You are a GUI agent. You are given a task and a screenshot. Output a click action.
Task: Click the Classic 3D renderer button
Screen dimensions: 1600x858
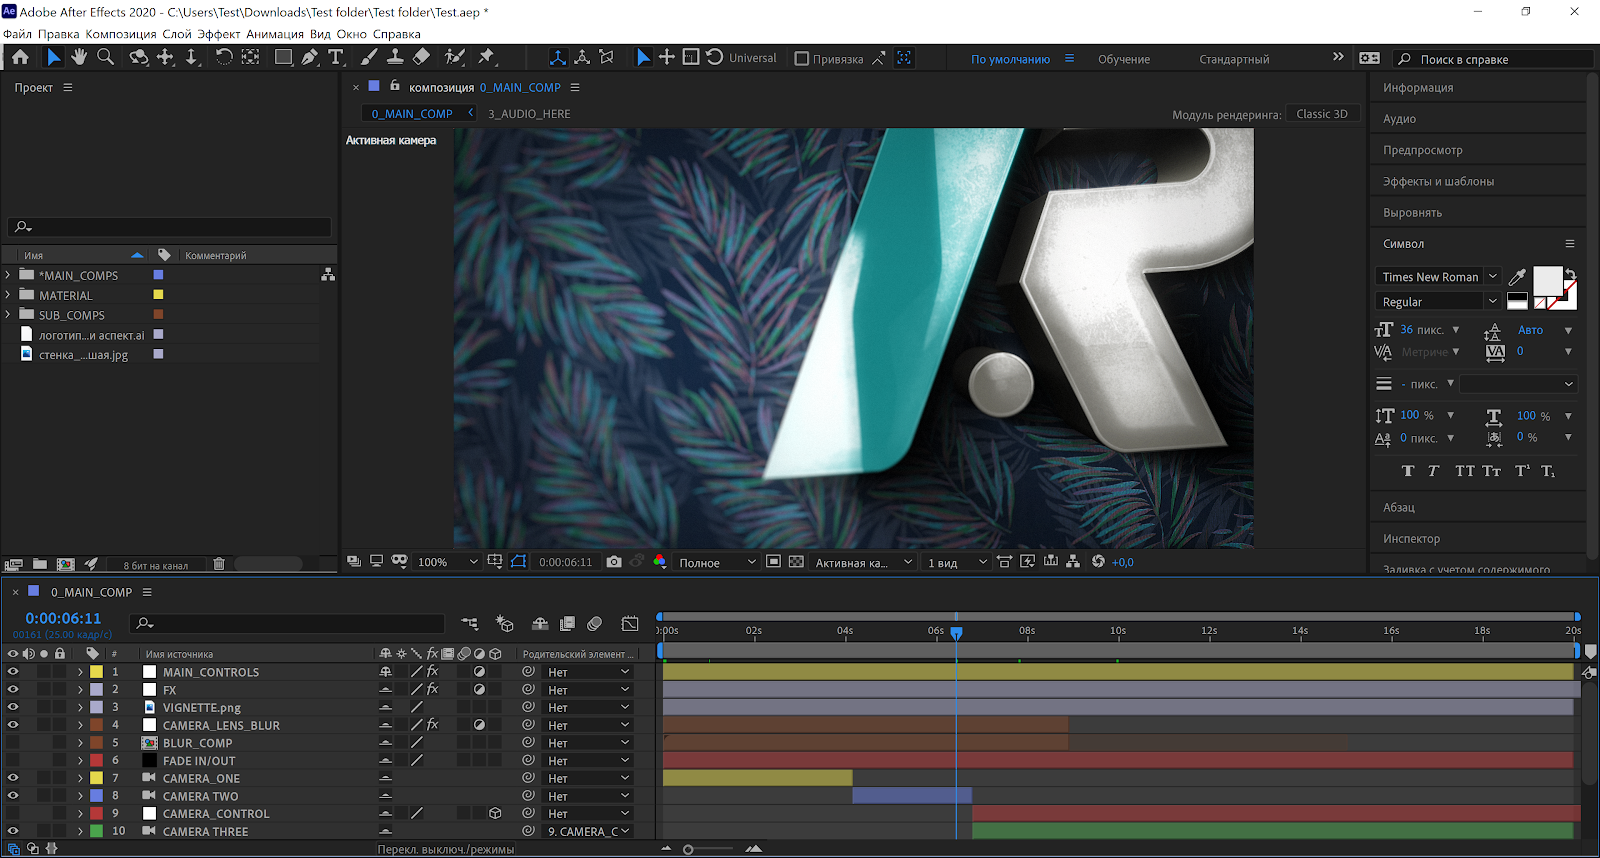pos(1321,114)
